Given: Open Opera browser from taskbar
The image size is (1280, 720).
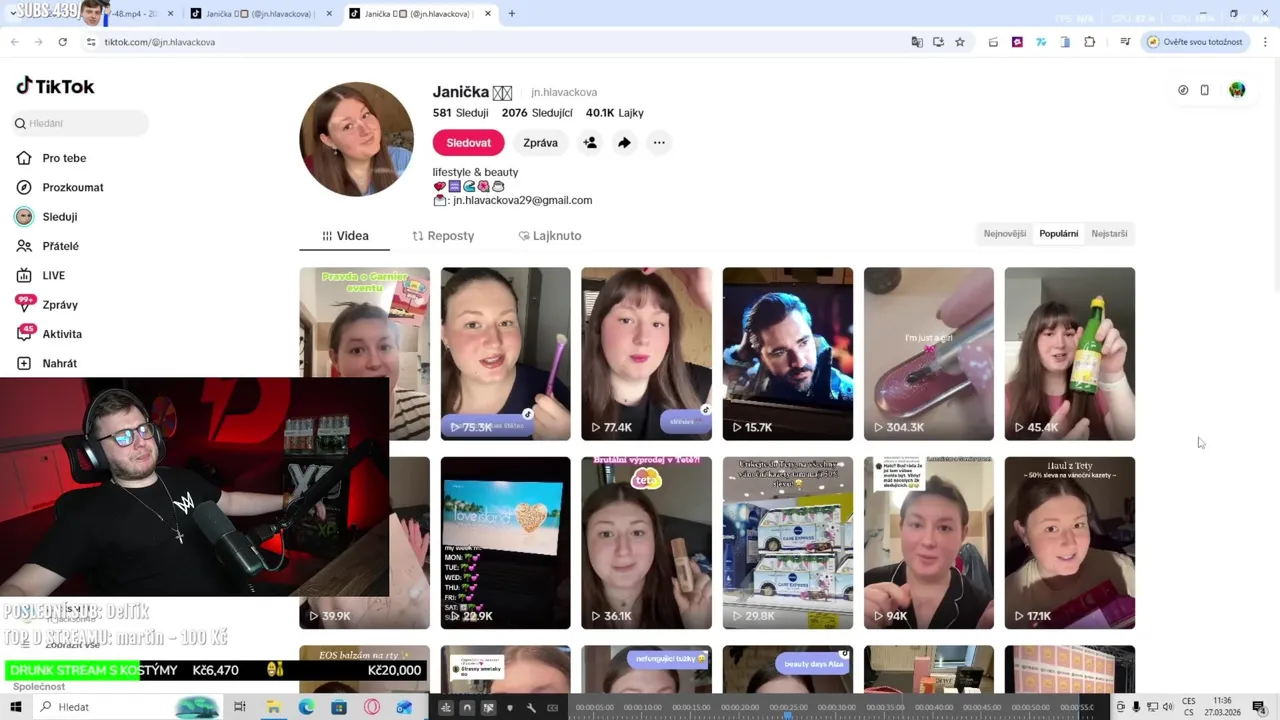Looking at the screenshot, I should click(x=372, y=707).
